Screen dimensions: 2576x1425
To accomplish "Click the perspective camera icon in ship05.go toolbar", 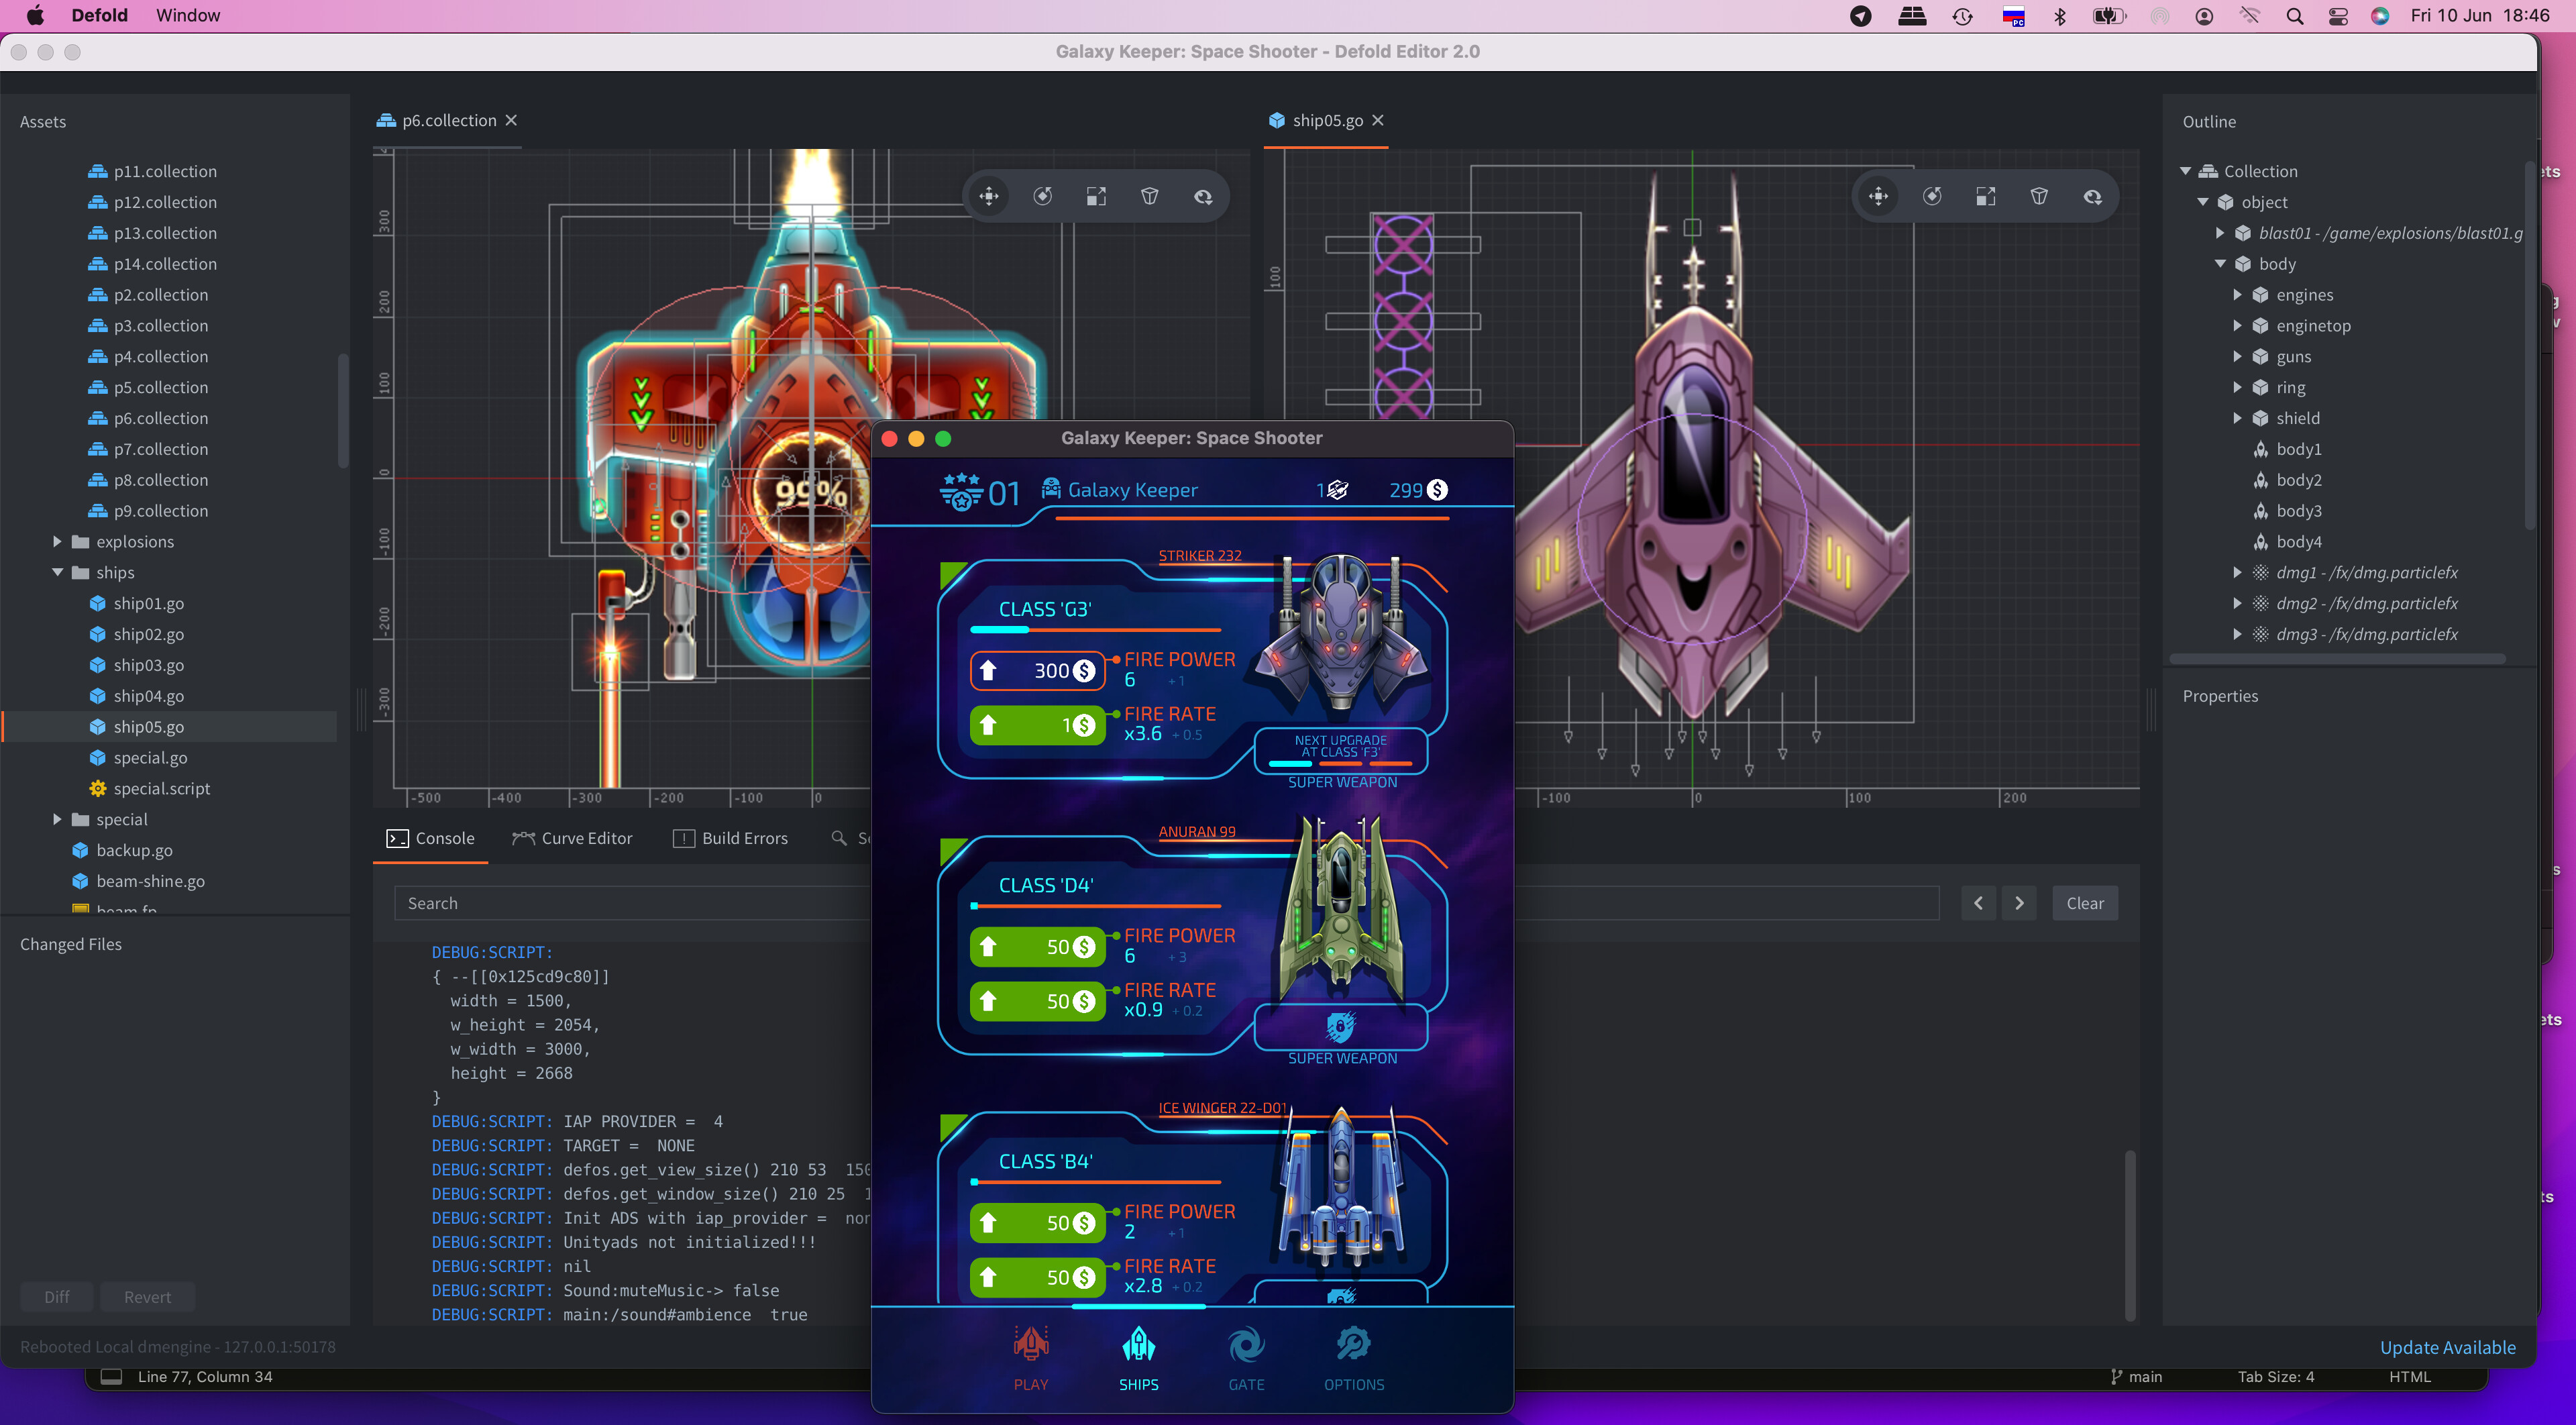I will point(2040,196).
